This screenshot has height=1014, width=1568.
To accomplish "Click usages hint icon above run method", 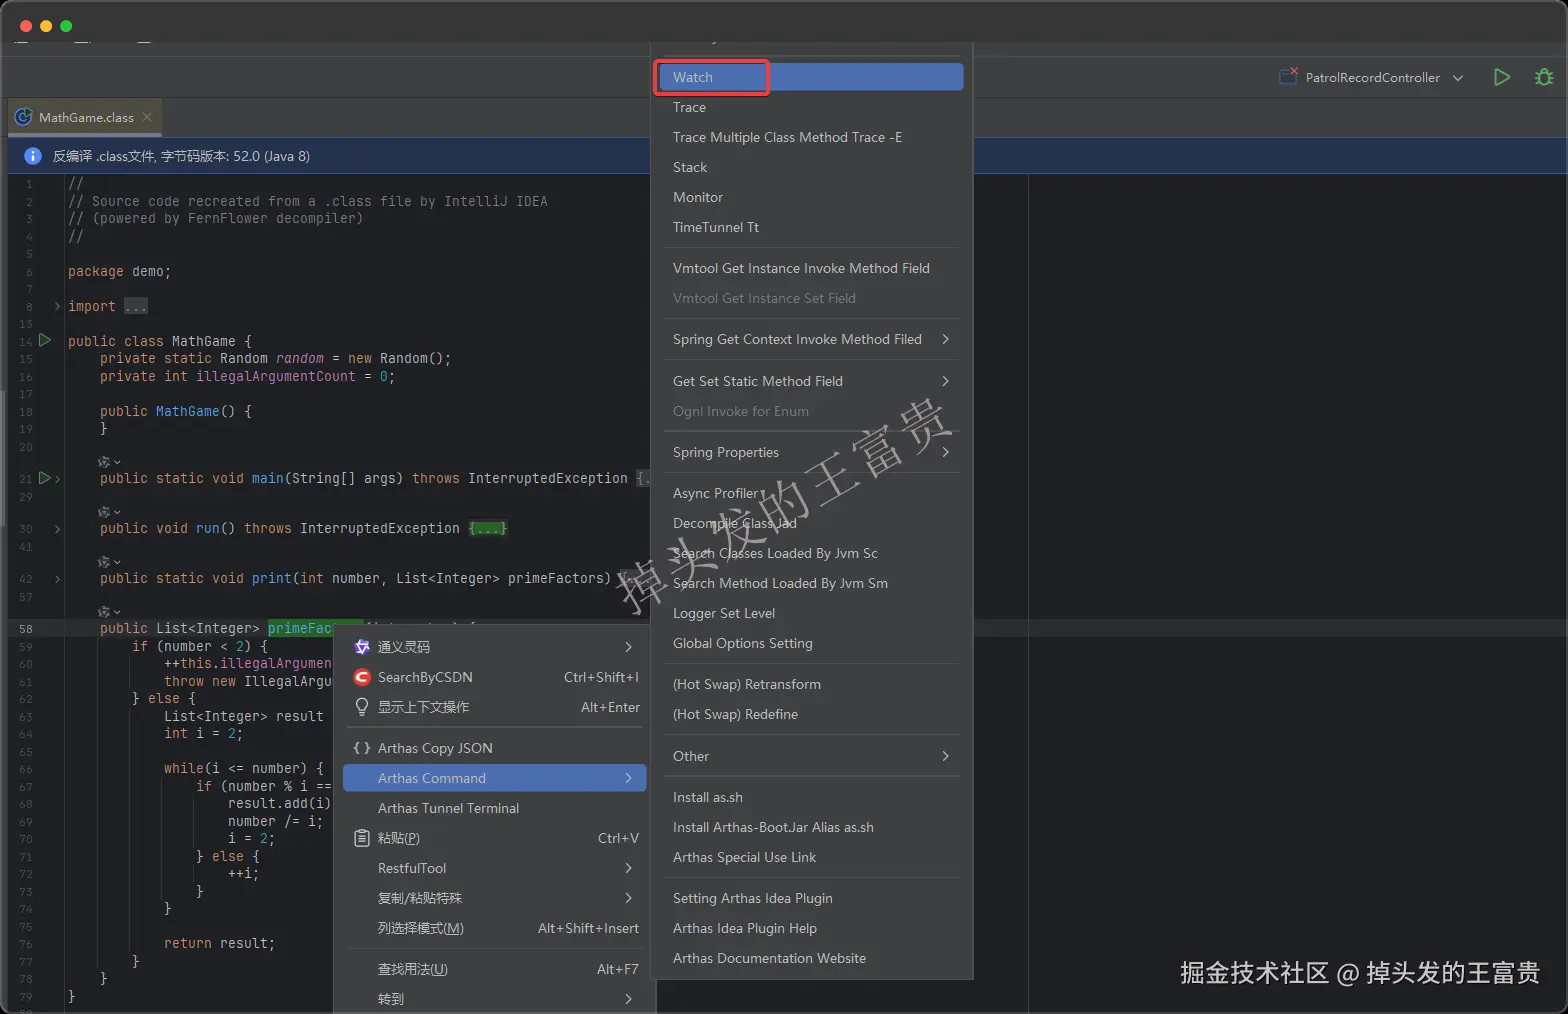I will tap(108, 512).
